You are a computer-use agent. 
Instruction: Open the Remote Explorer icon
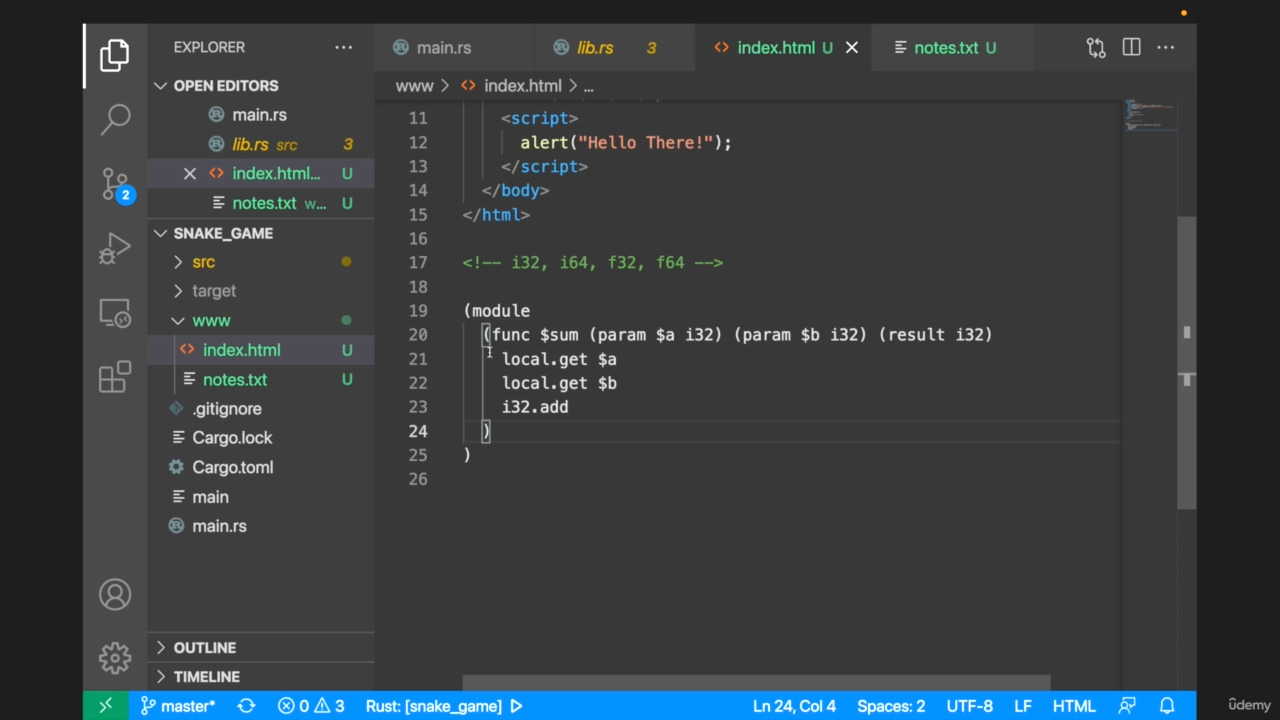(x=115, y=313)
